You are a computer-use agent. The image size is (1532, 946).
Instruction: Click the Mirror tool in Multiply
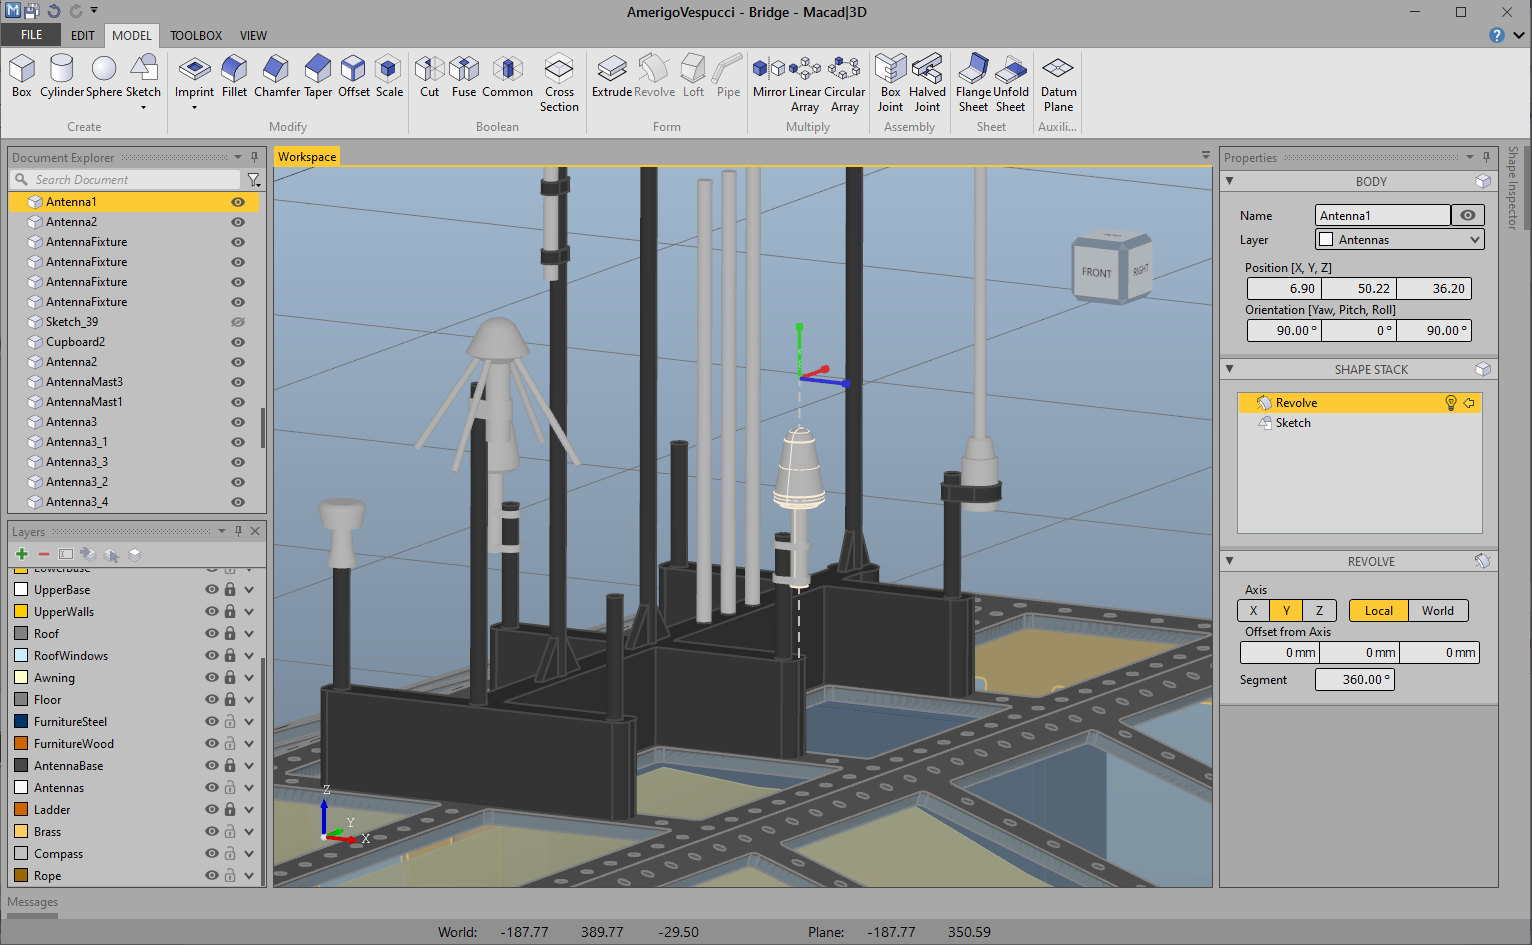pyautogui.click(x=769, y=76)
